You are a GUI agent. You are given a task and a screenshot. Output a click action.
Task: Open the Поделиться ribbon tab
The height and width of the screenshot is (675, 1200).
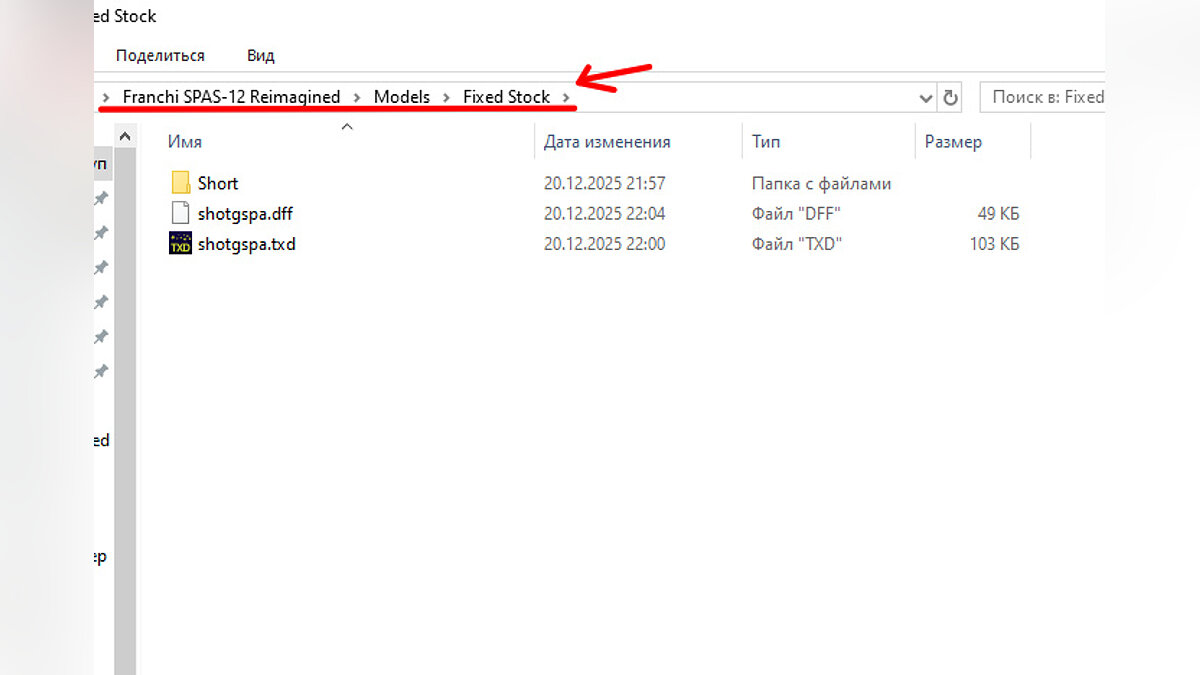[160, 55]
